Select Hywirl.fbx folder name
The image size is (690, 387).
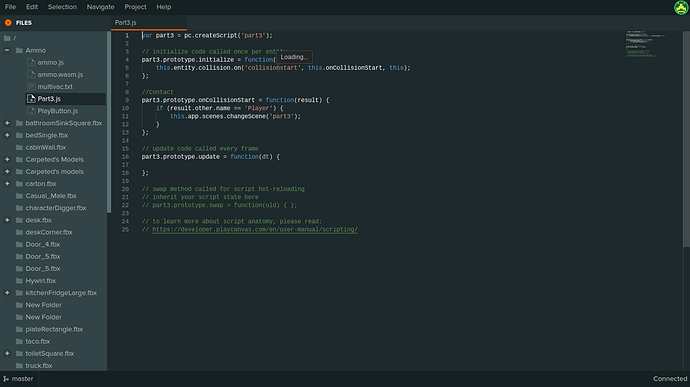(40, 280)
